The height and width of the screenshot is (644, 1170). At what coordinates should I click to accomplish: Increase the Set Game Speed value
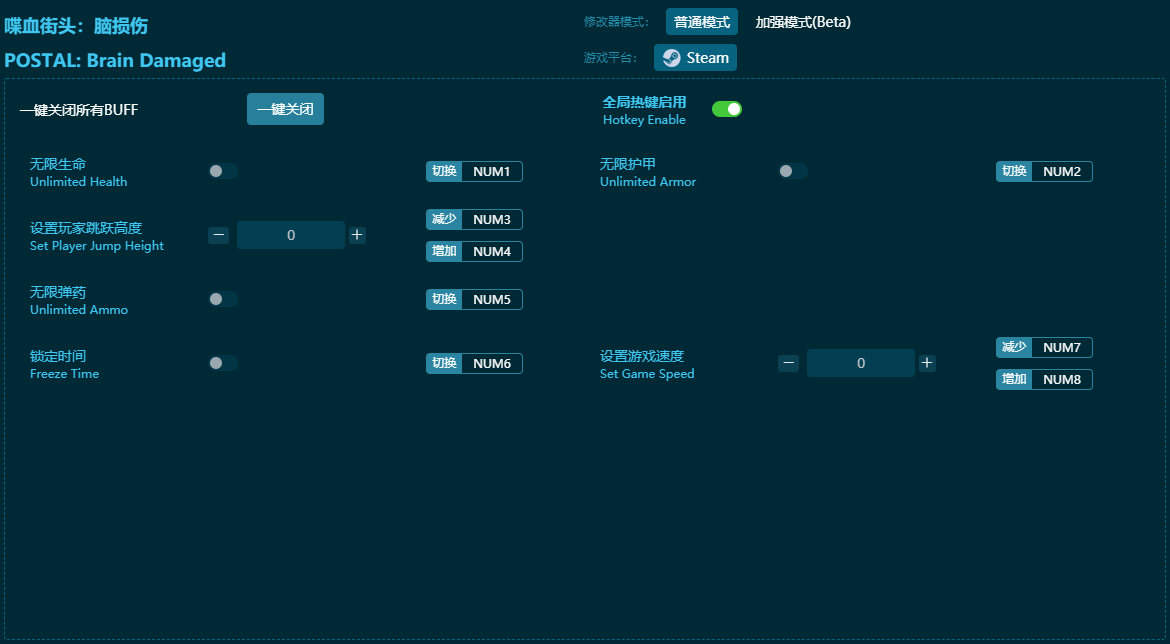click(927, 363)
